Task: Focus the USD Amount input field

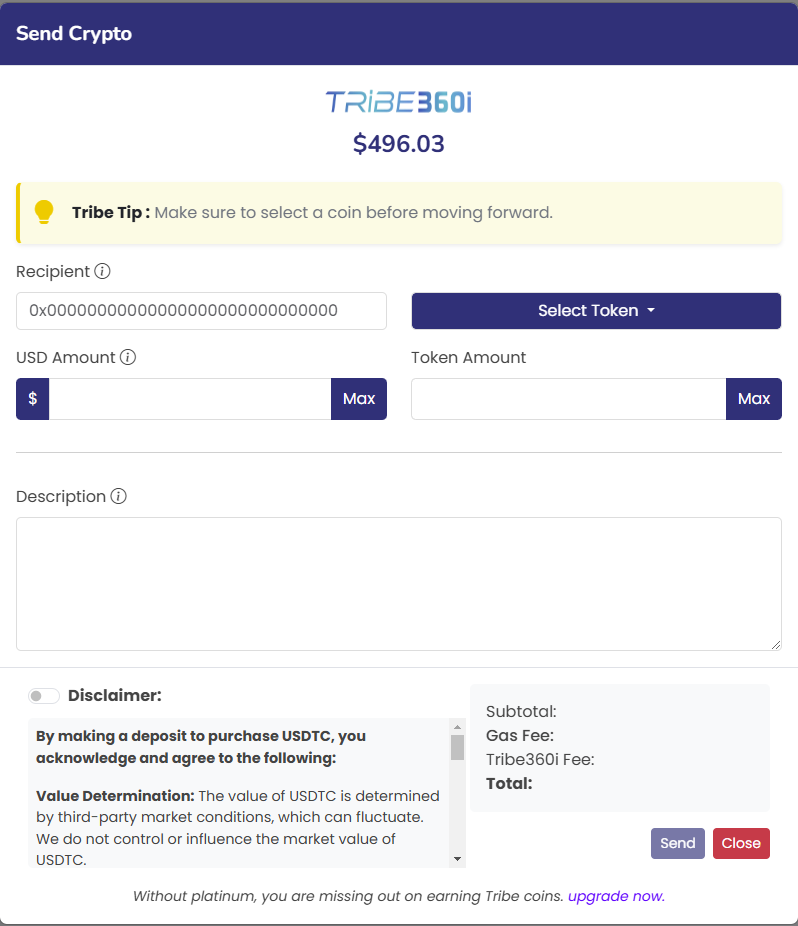Action: pyautogui.click(x=190, y=399)
